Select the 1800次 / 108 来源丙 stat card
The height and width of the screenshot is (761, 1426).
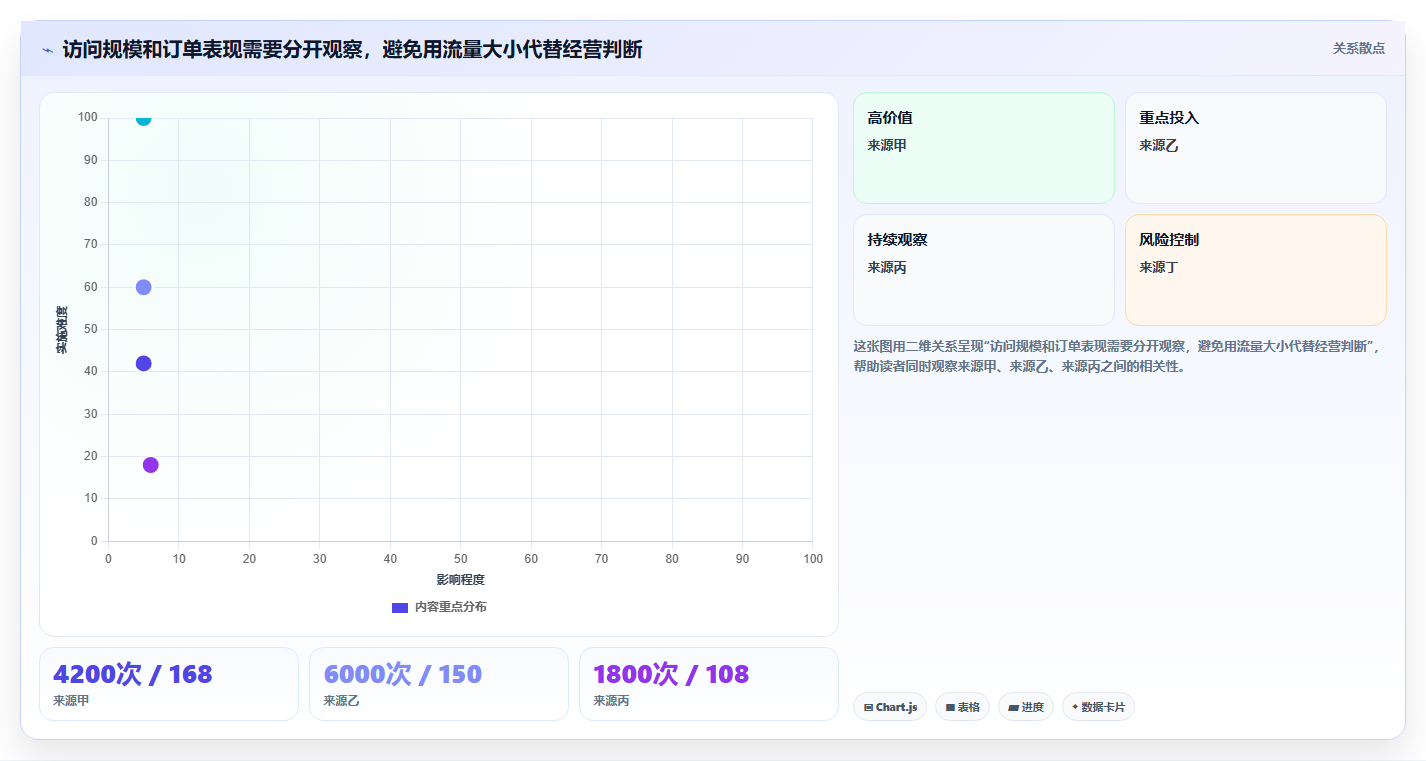pos(709,684)
